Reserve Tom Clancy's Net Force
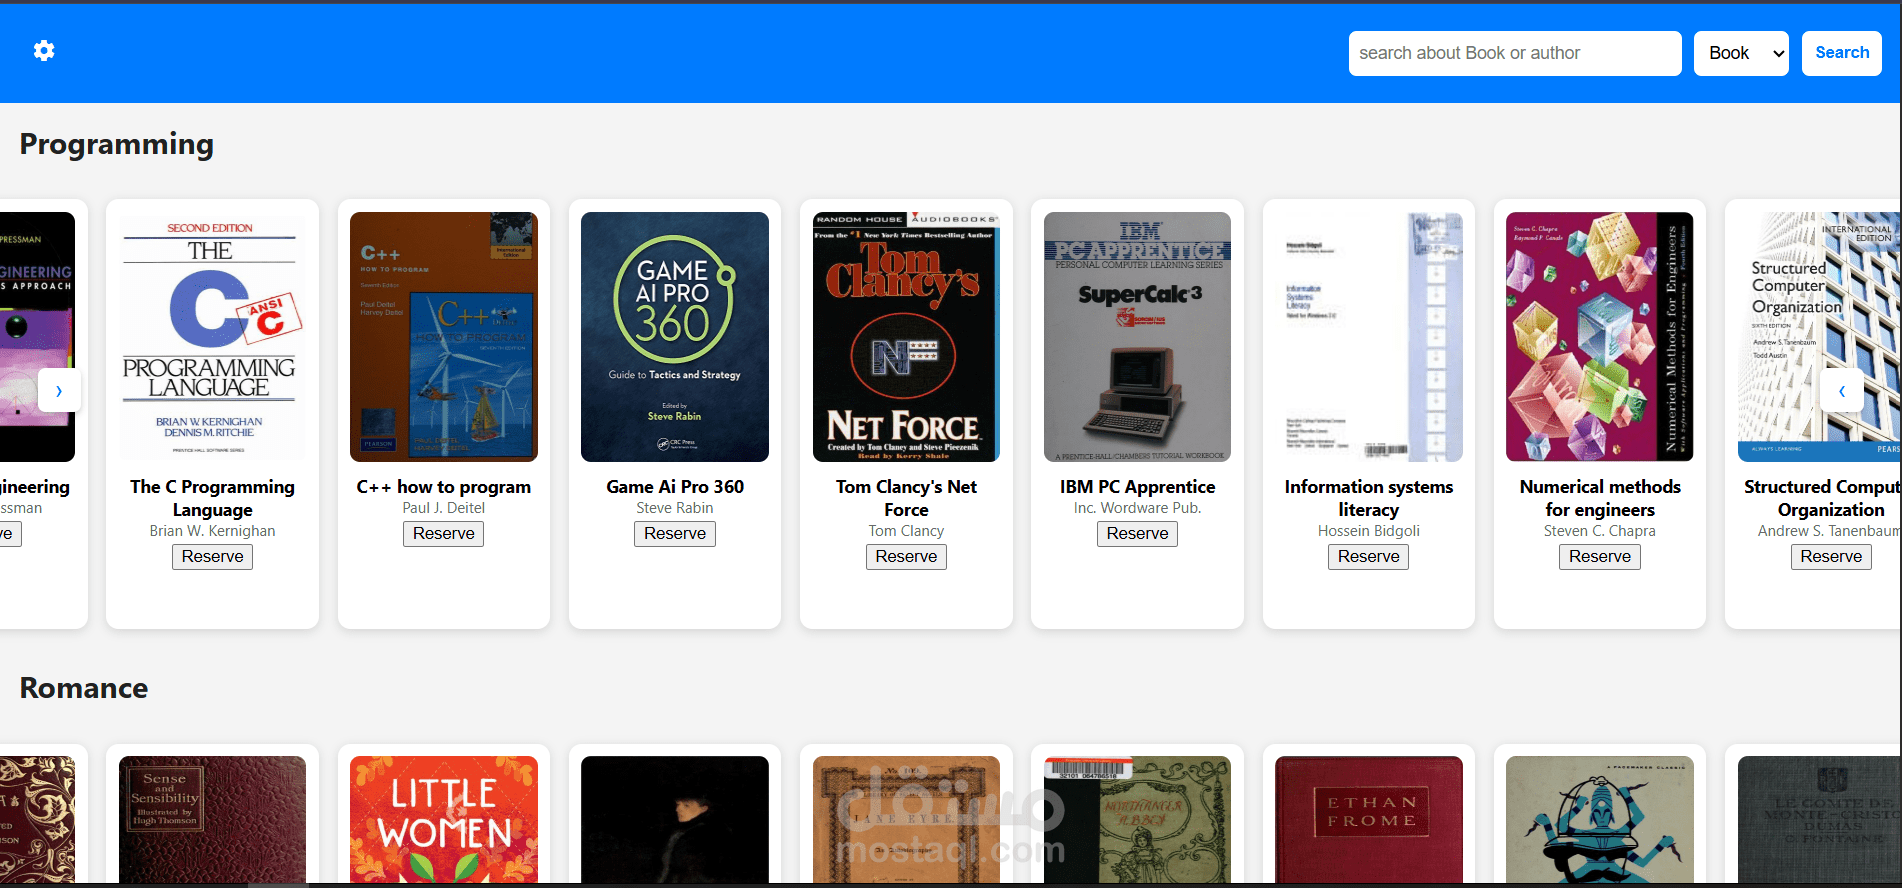This screenshot has height=888, width=1902. (x=906, y=557)
